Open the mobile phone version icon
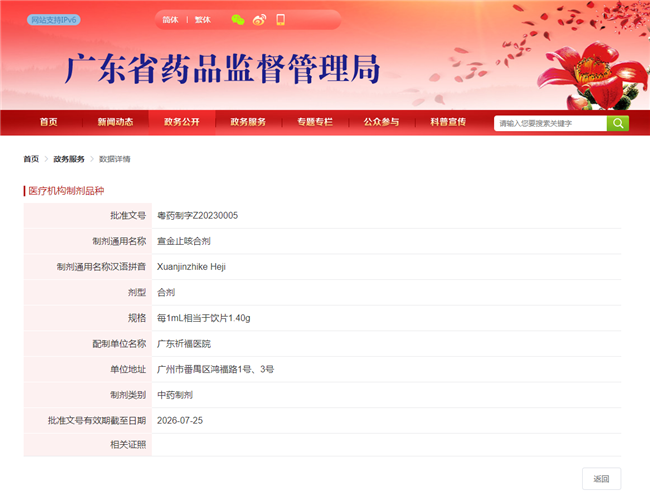The width and height of the screenshot is (650, 503). 281,19
